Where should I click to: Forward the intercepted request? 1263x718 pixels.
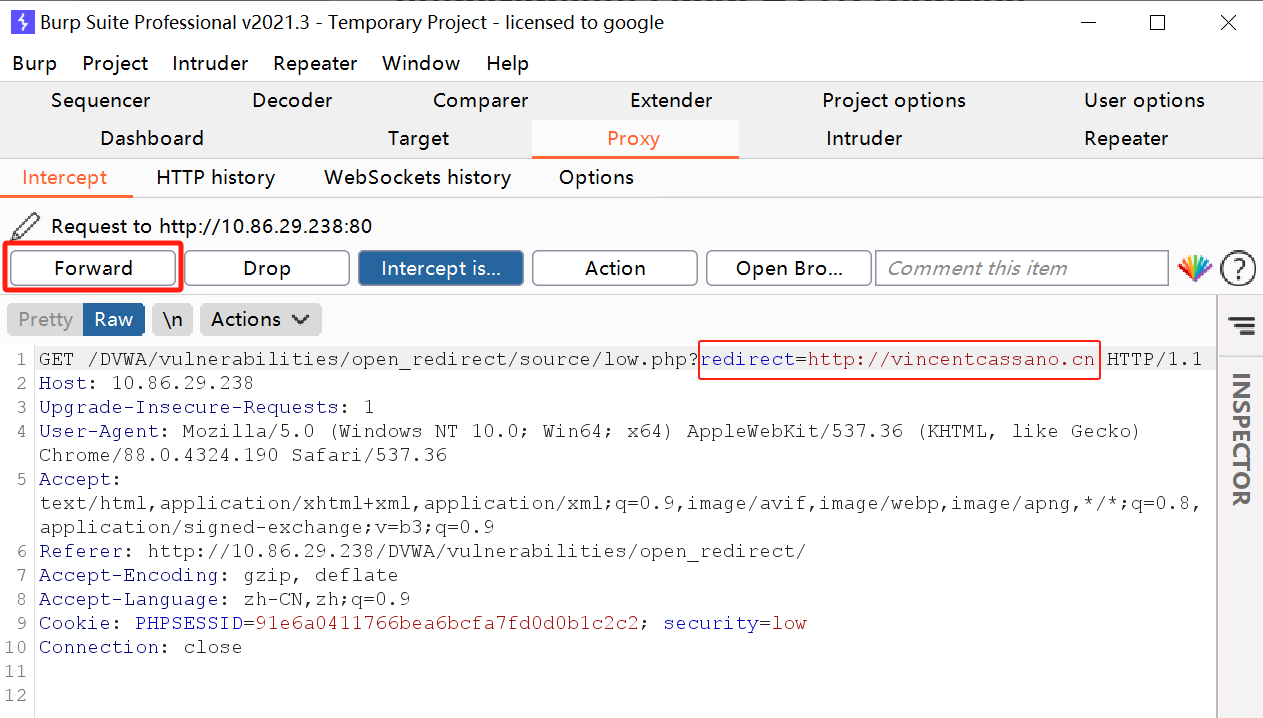93,268
